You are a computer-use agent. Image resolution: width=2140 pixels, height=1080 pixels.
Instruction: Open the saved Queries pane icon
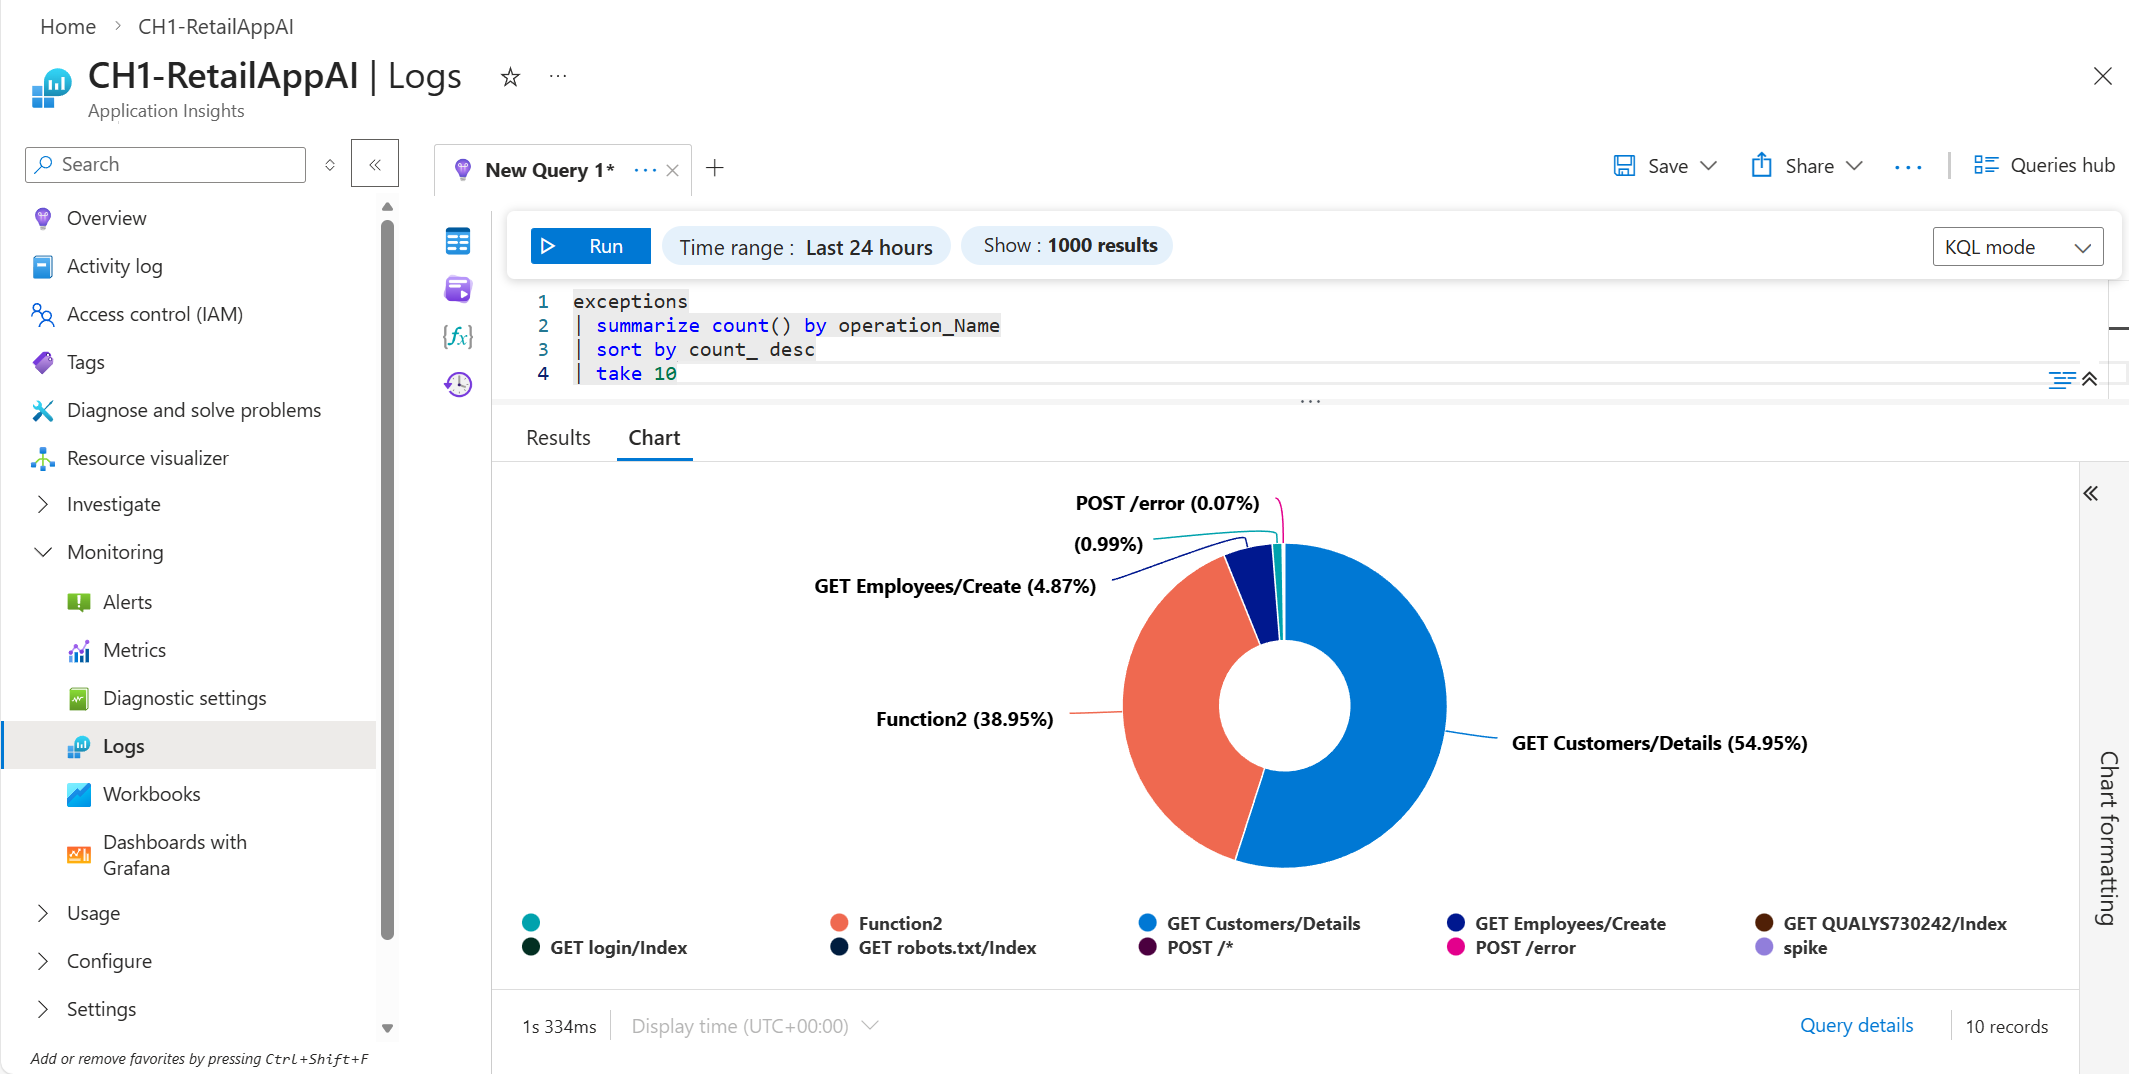pos(458,289)
